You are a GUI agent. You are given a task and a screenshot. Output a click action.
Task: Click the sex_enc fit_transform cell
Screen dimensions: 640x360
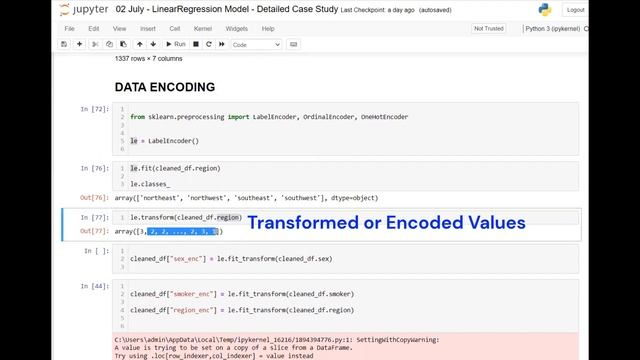click(x=345, y=259)
